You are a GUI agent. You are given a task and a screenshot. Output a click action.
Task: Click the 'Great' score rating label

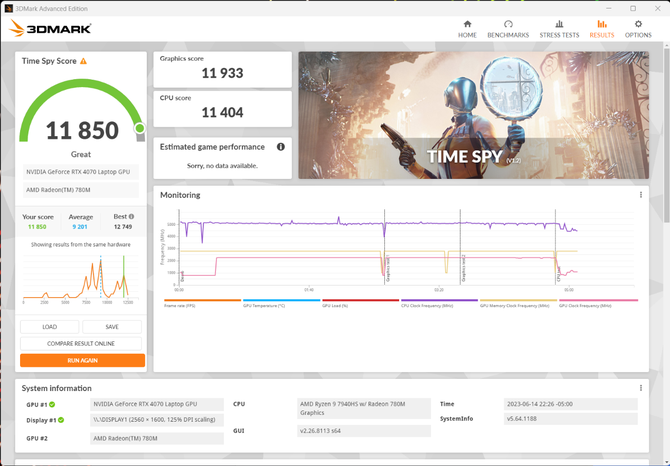coord(81,154)
